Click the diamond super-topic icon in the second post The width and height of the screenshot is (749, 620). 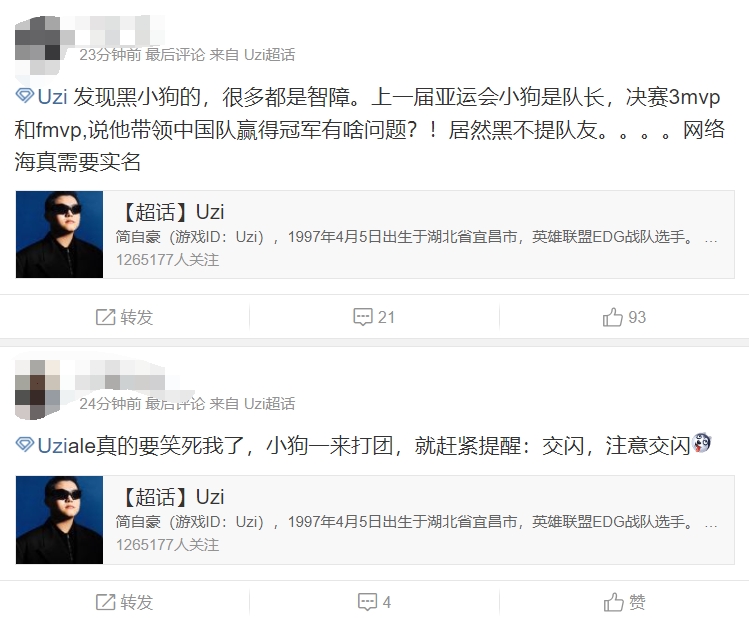(24, 444)
